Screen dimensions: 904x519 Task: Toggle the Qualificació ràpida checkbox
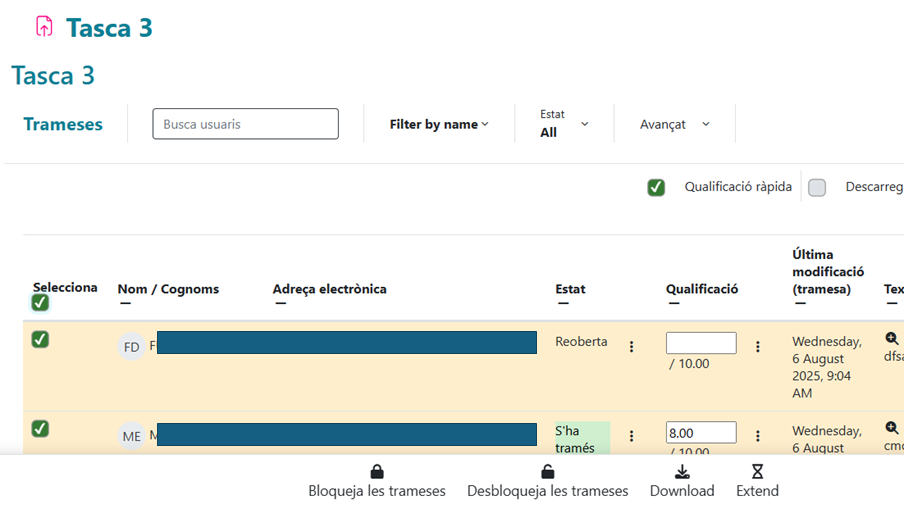pos(656,187)
